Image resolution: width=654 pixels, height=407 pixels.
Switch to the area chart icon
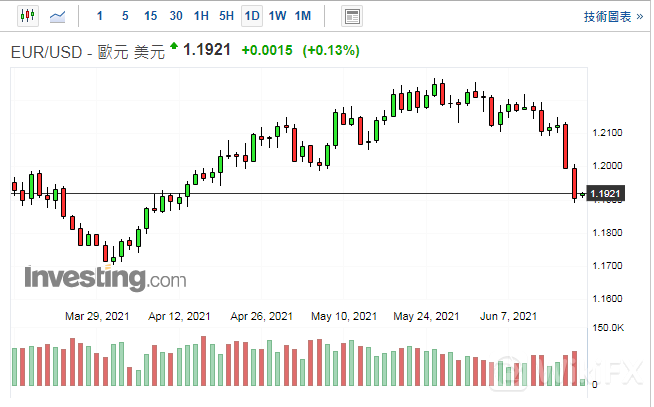[59, 16]
